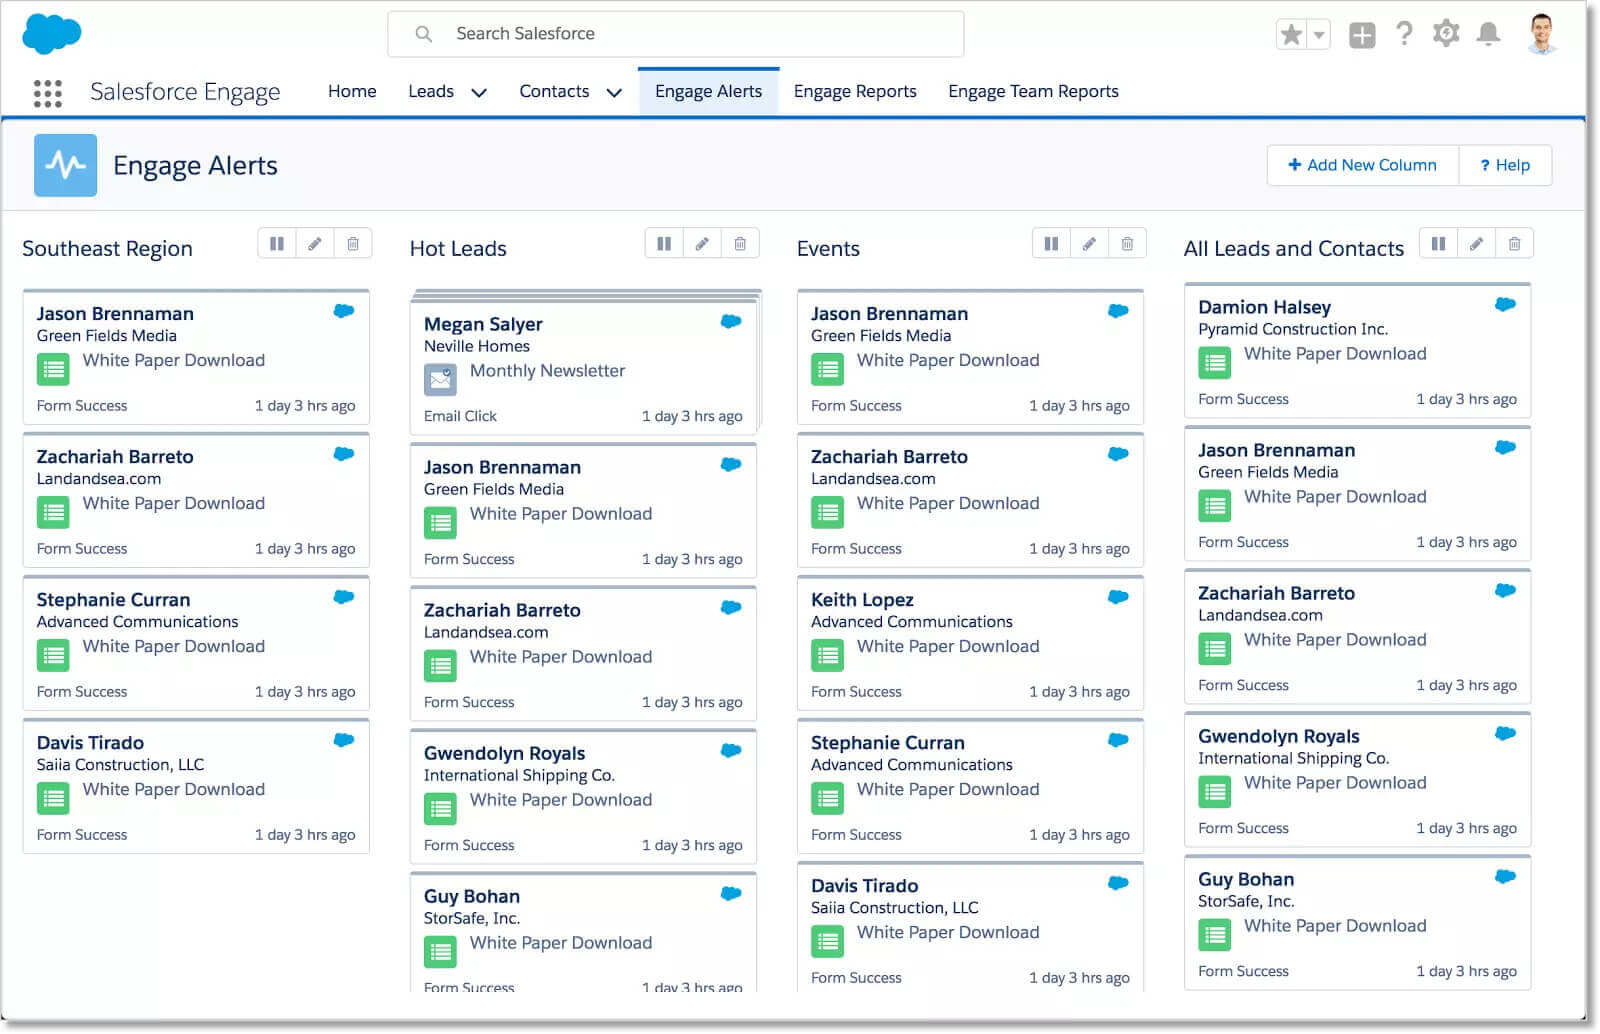Switch to the Engage Reports tab

855,92
